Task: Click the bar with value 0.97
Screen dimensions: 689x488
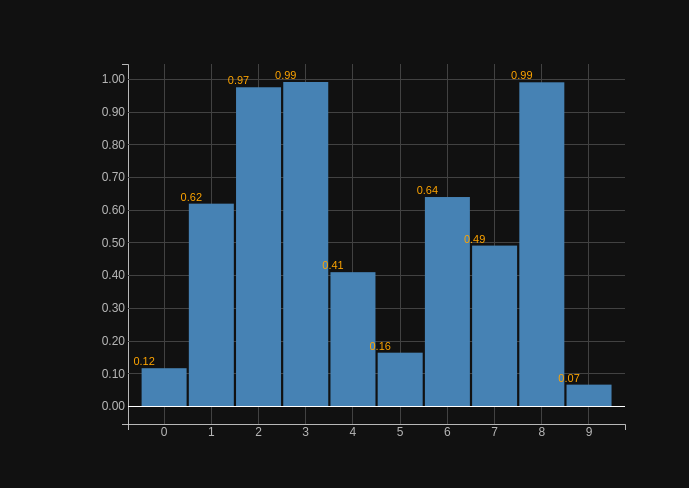Action: tap(258, 246)
